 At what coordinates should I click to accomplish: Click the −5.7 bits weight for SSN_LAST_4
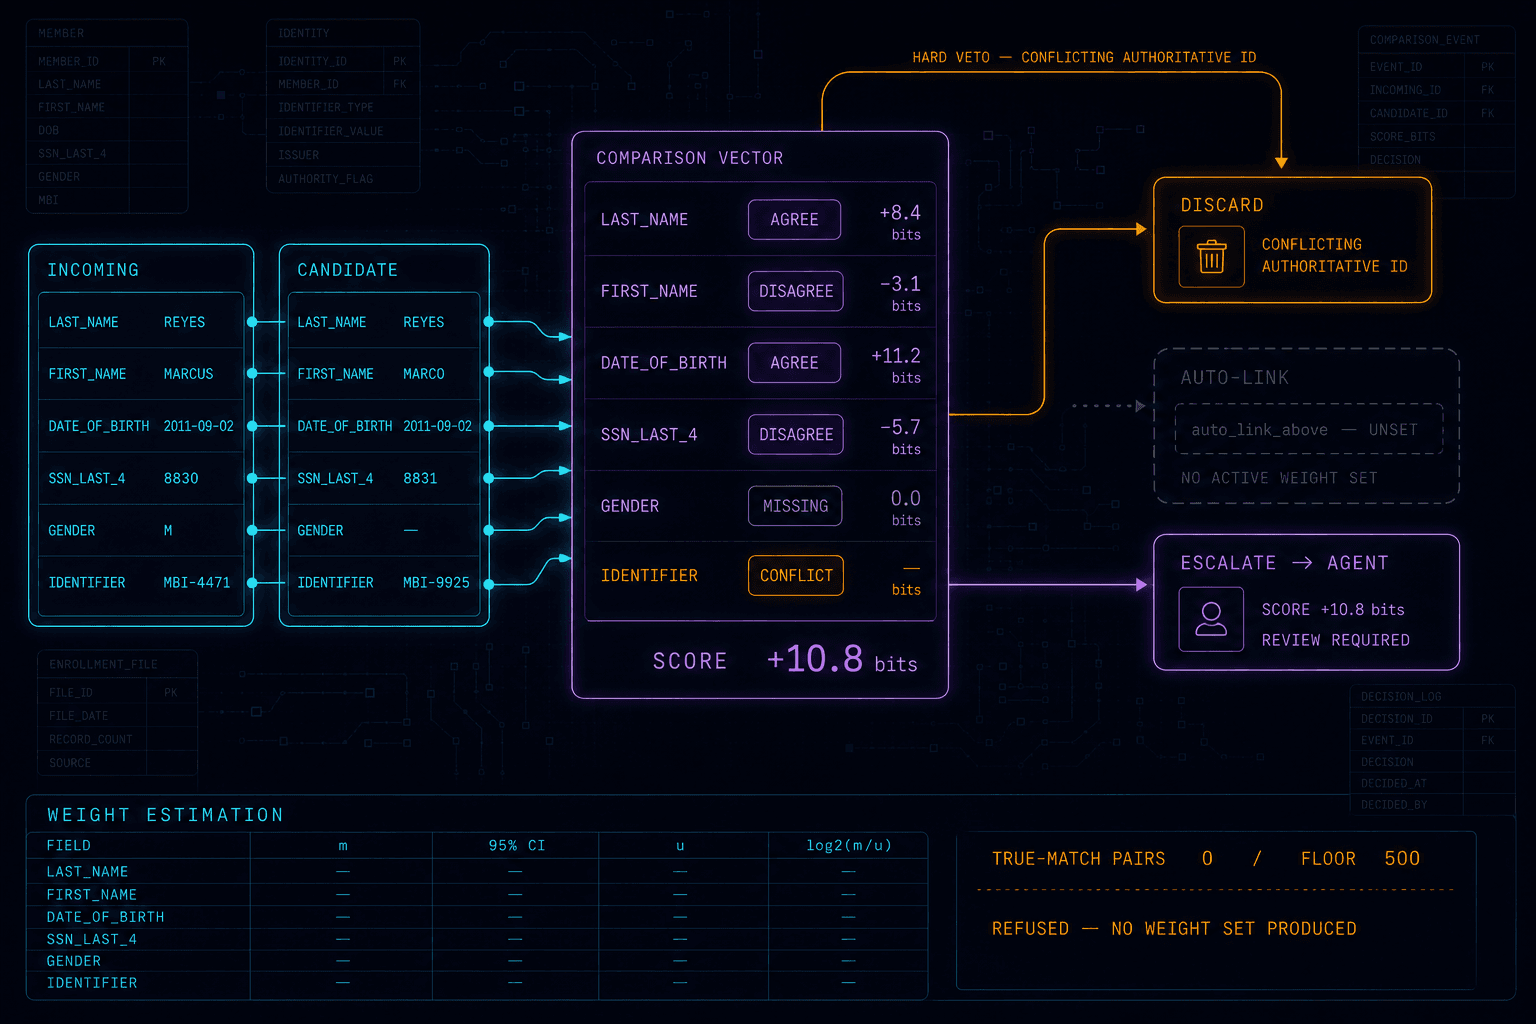click(x=900, y=437)
